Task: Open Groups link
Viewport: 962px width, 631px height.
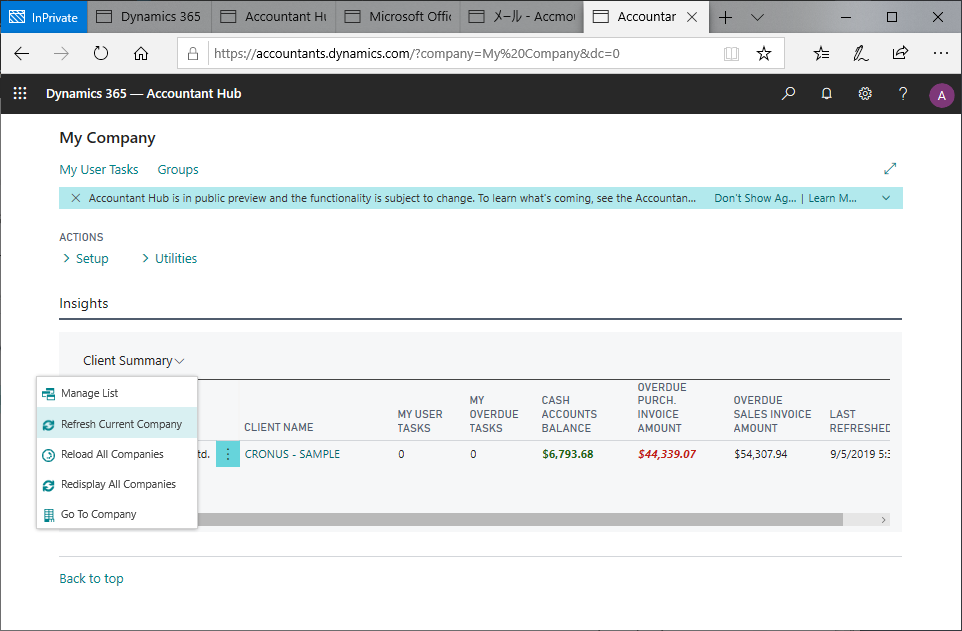Action: tap(178, 169)
